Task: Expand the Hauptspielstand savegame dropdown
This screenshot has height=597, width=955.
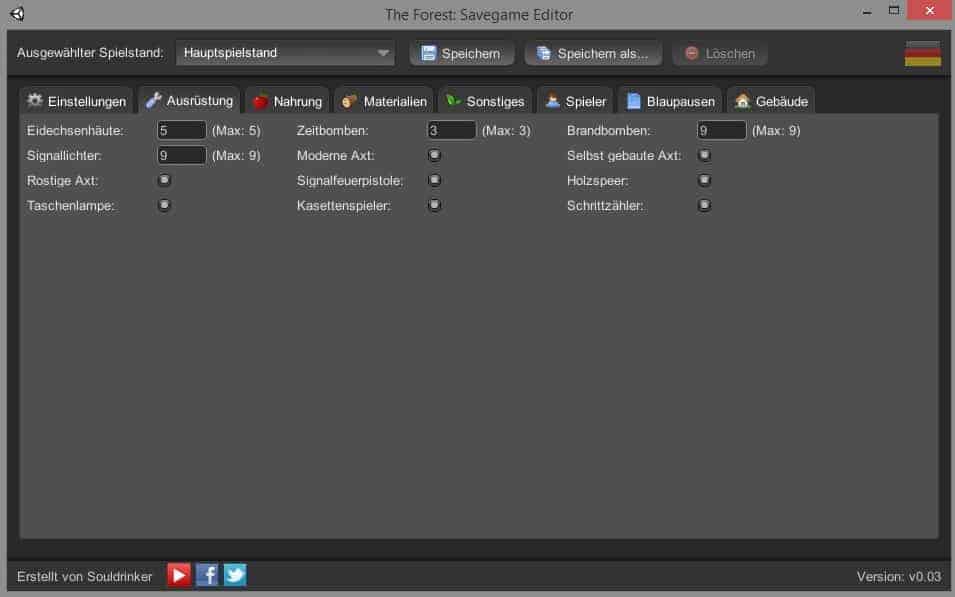Action: [x=285, y=53]
